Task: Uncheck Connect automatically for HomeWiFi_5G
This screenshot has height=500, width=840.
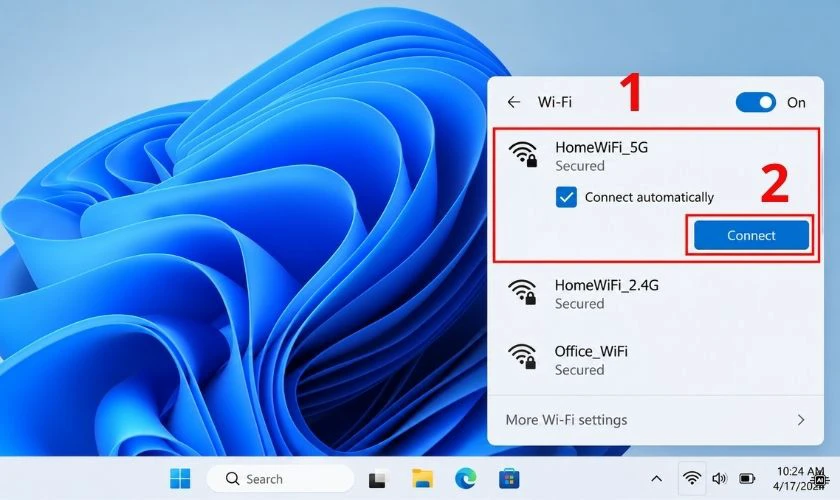Action: coord(566,197)
